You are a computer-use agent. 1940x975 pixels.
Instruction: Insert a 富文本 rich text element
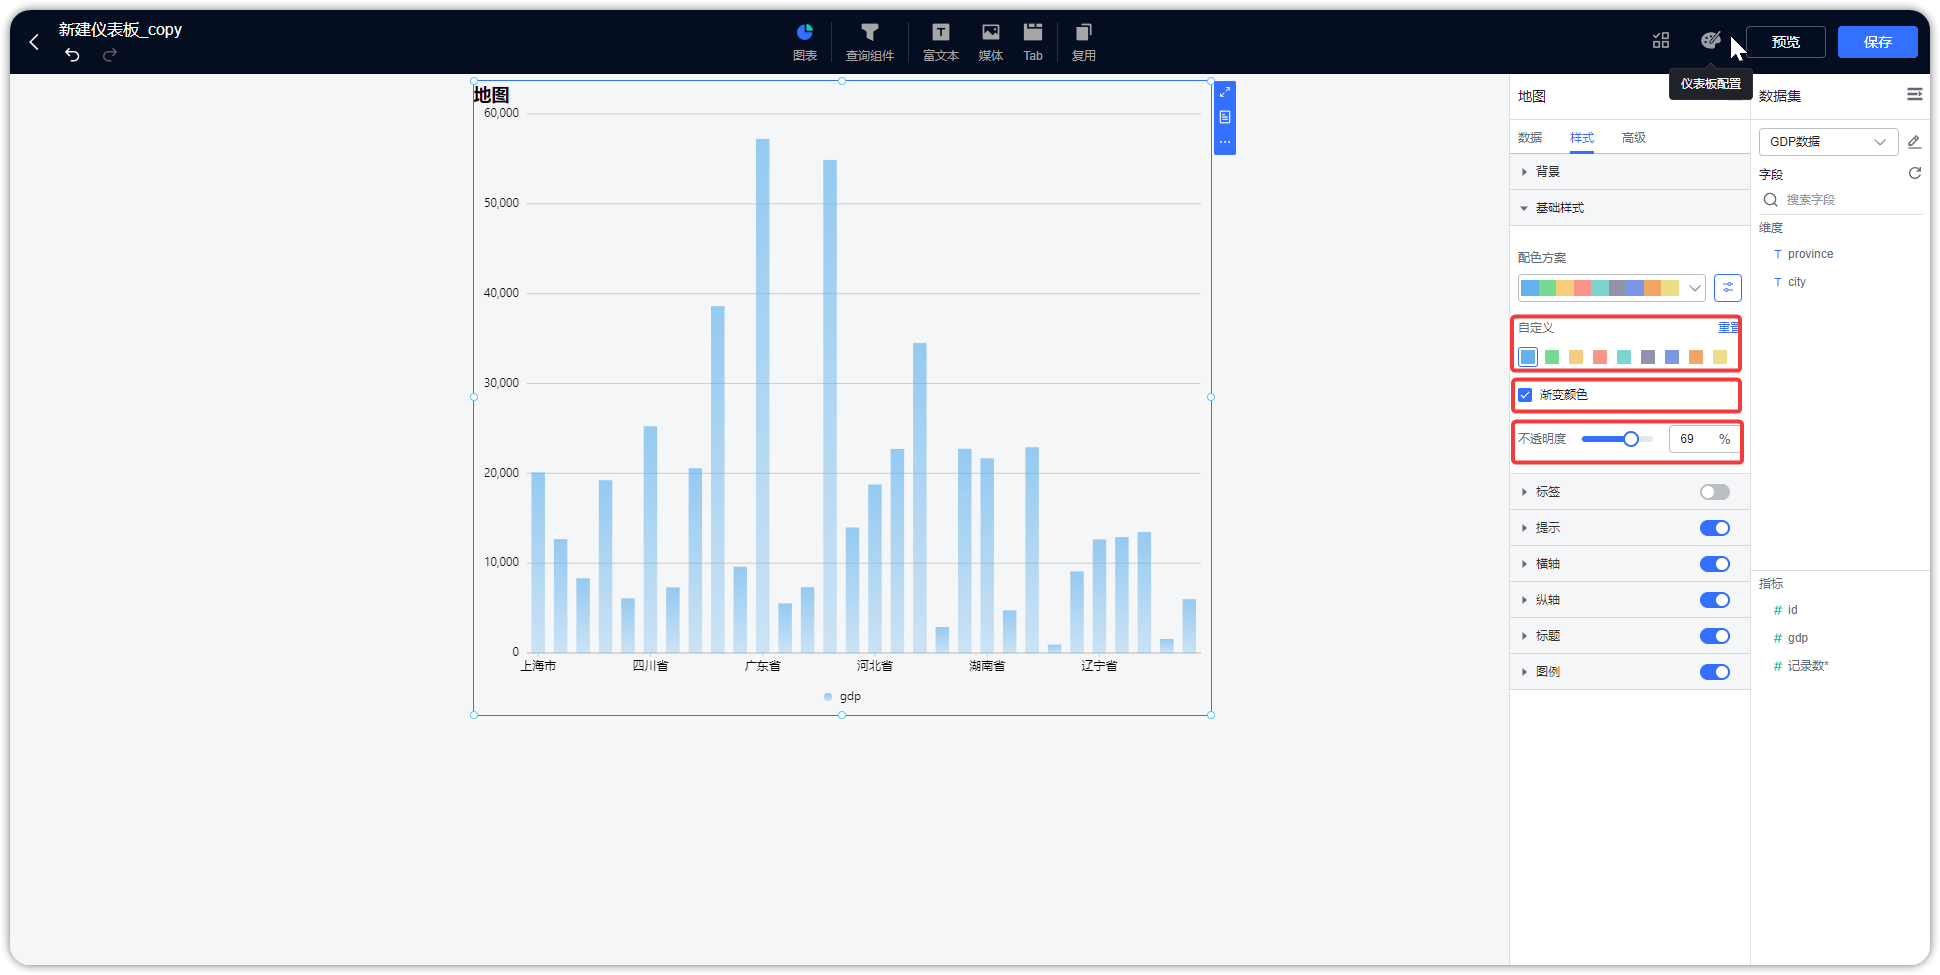pos(941,42)
